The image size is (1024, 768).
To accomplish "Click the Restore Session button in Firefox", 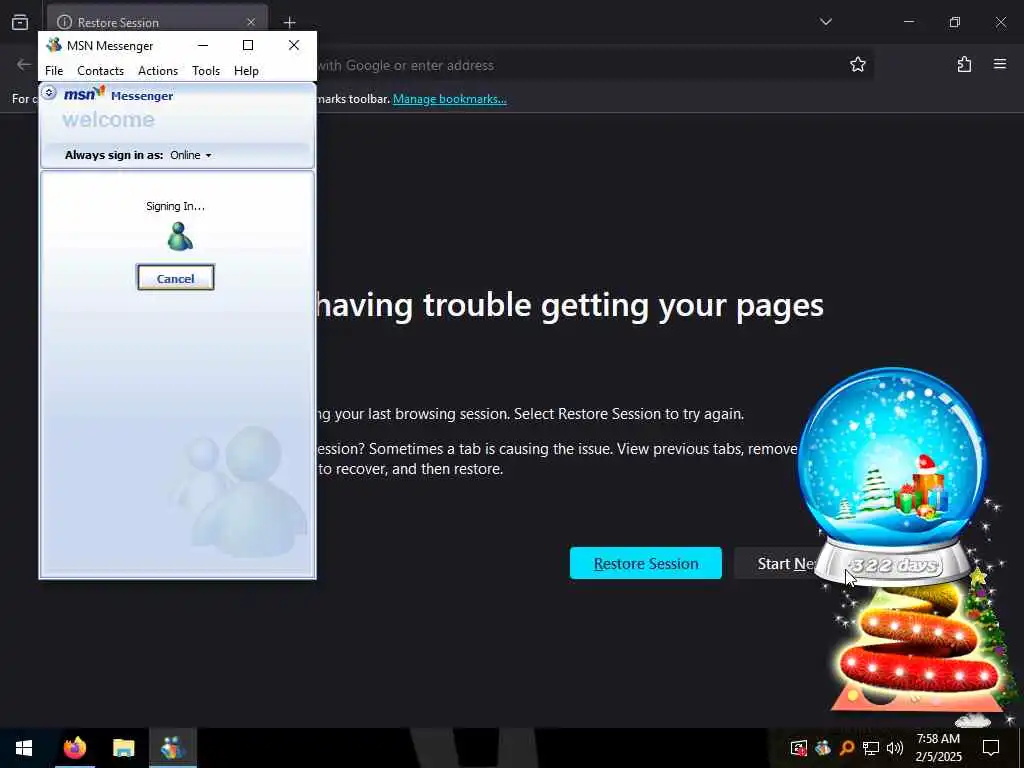I will (645, 563).
